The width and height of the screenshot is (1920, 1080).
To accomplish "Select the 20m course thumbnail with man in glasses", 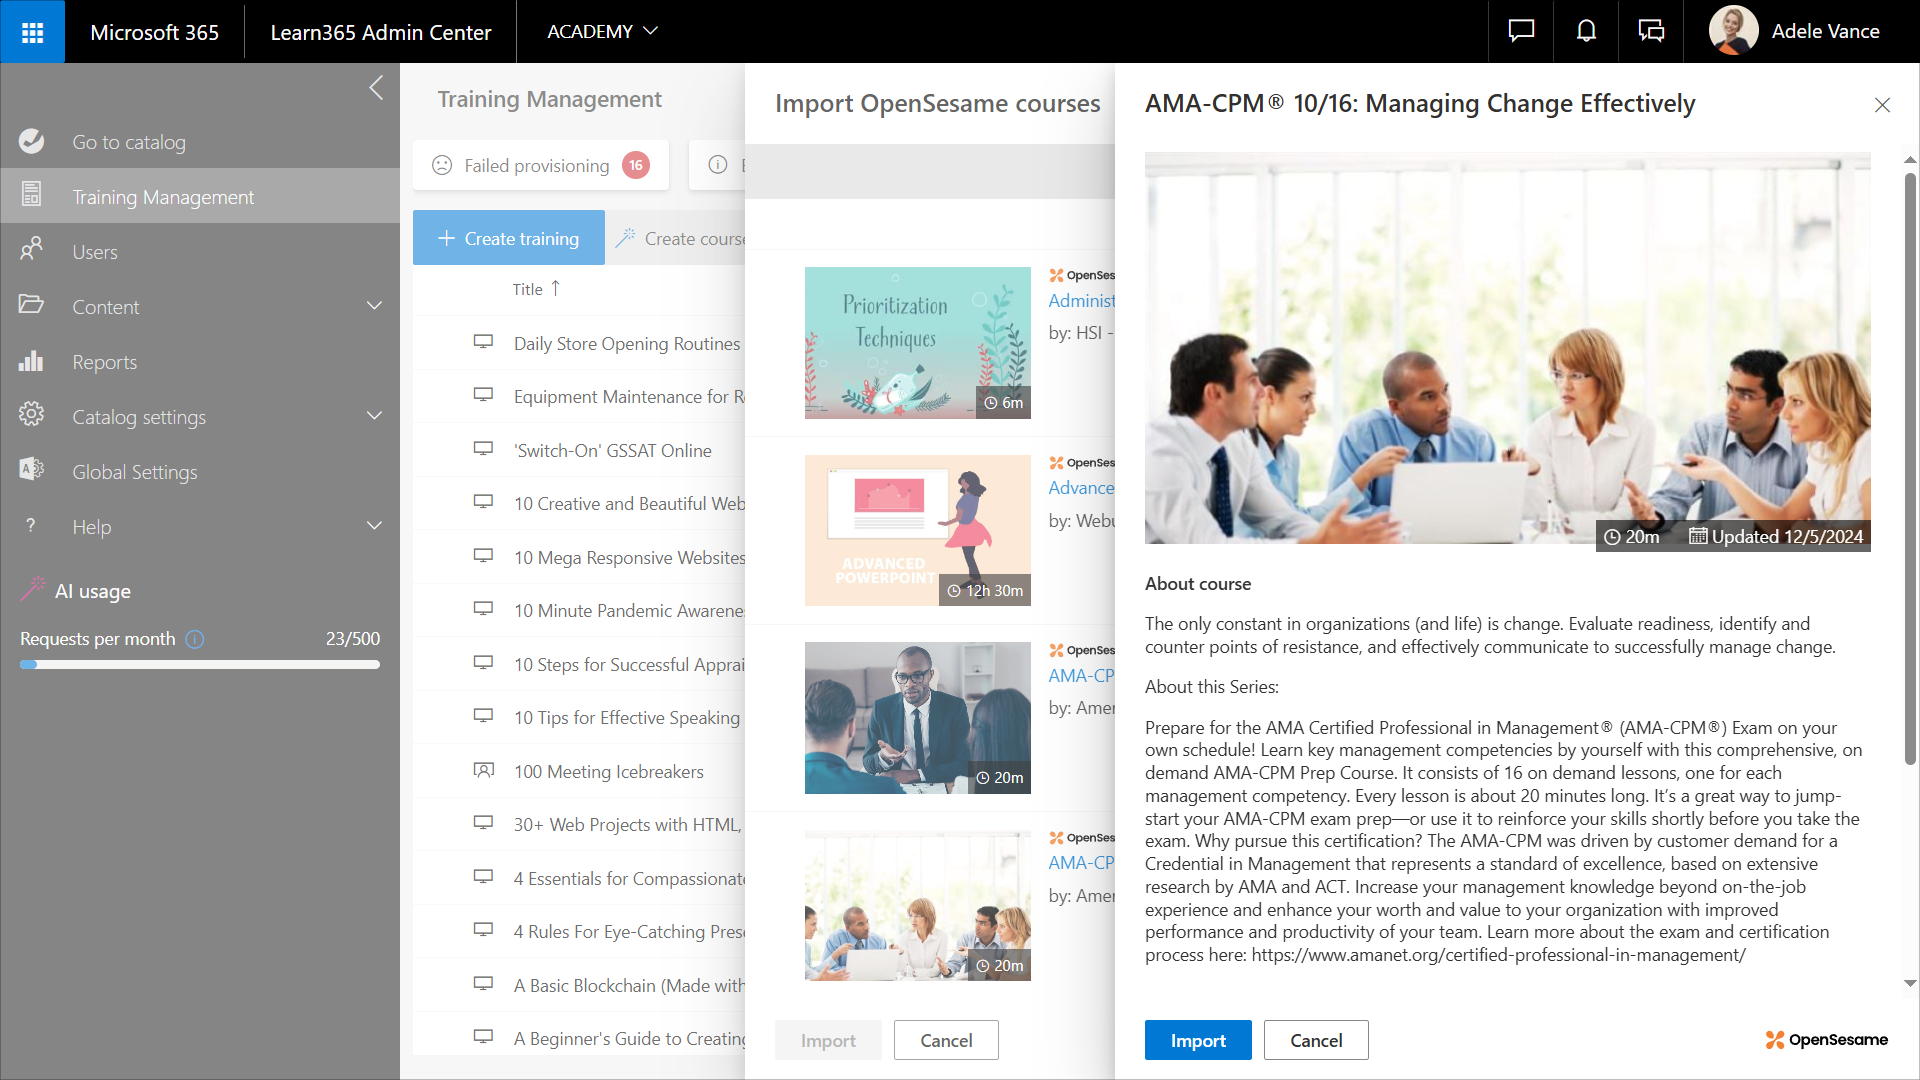I will [917, 717].
